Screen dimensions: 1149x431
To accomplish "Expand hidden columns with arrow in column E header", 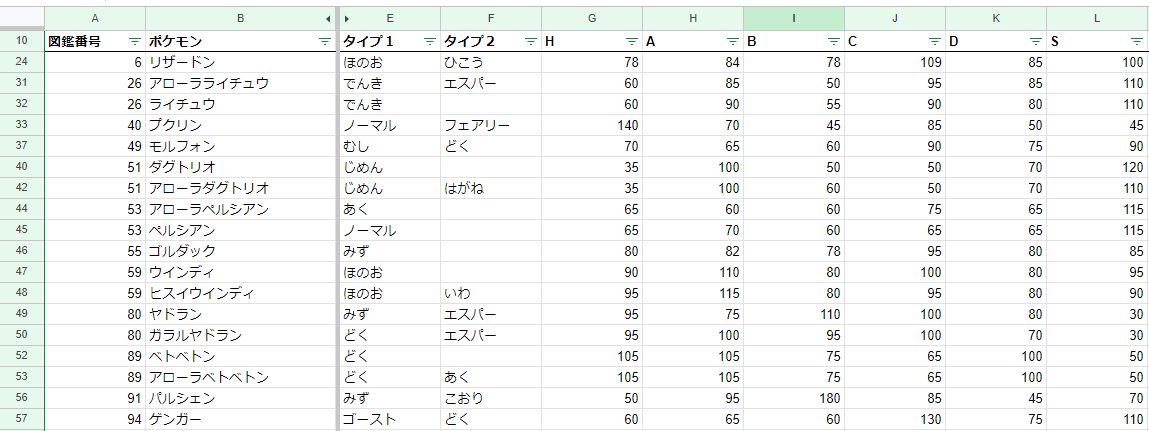I will 347,18.
